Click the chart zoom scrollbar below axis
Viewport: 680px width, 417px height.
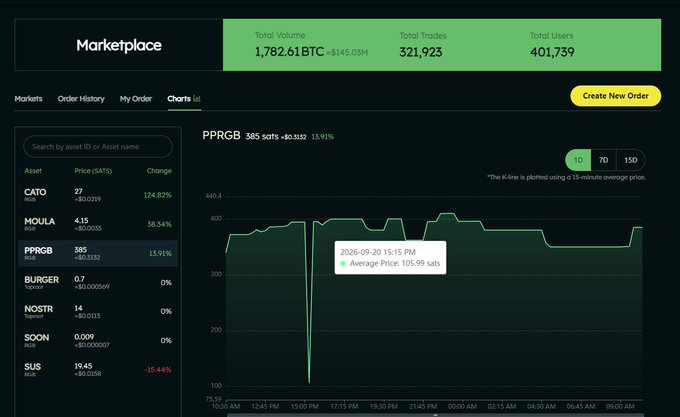(x=435, y=415)
